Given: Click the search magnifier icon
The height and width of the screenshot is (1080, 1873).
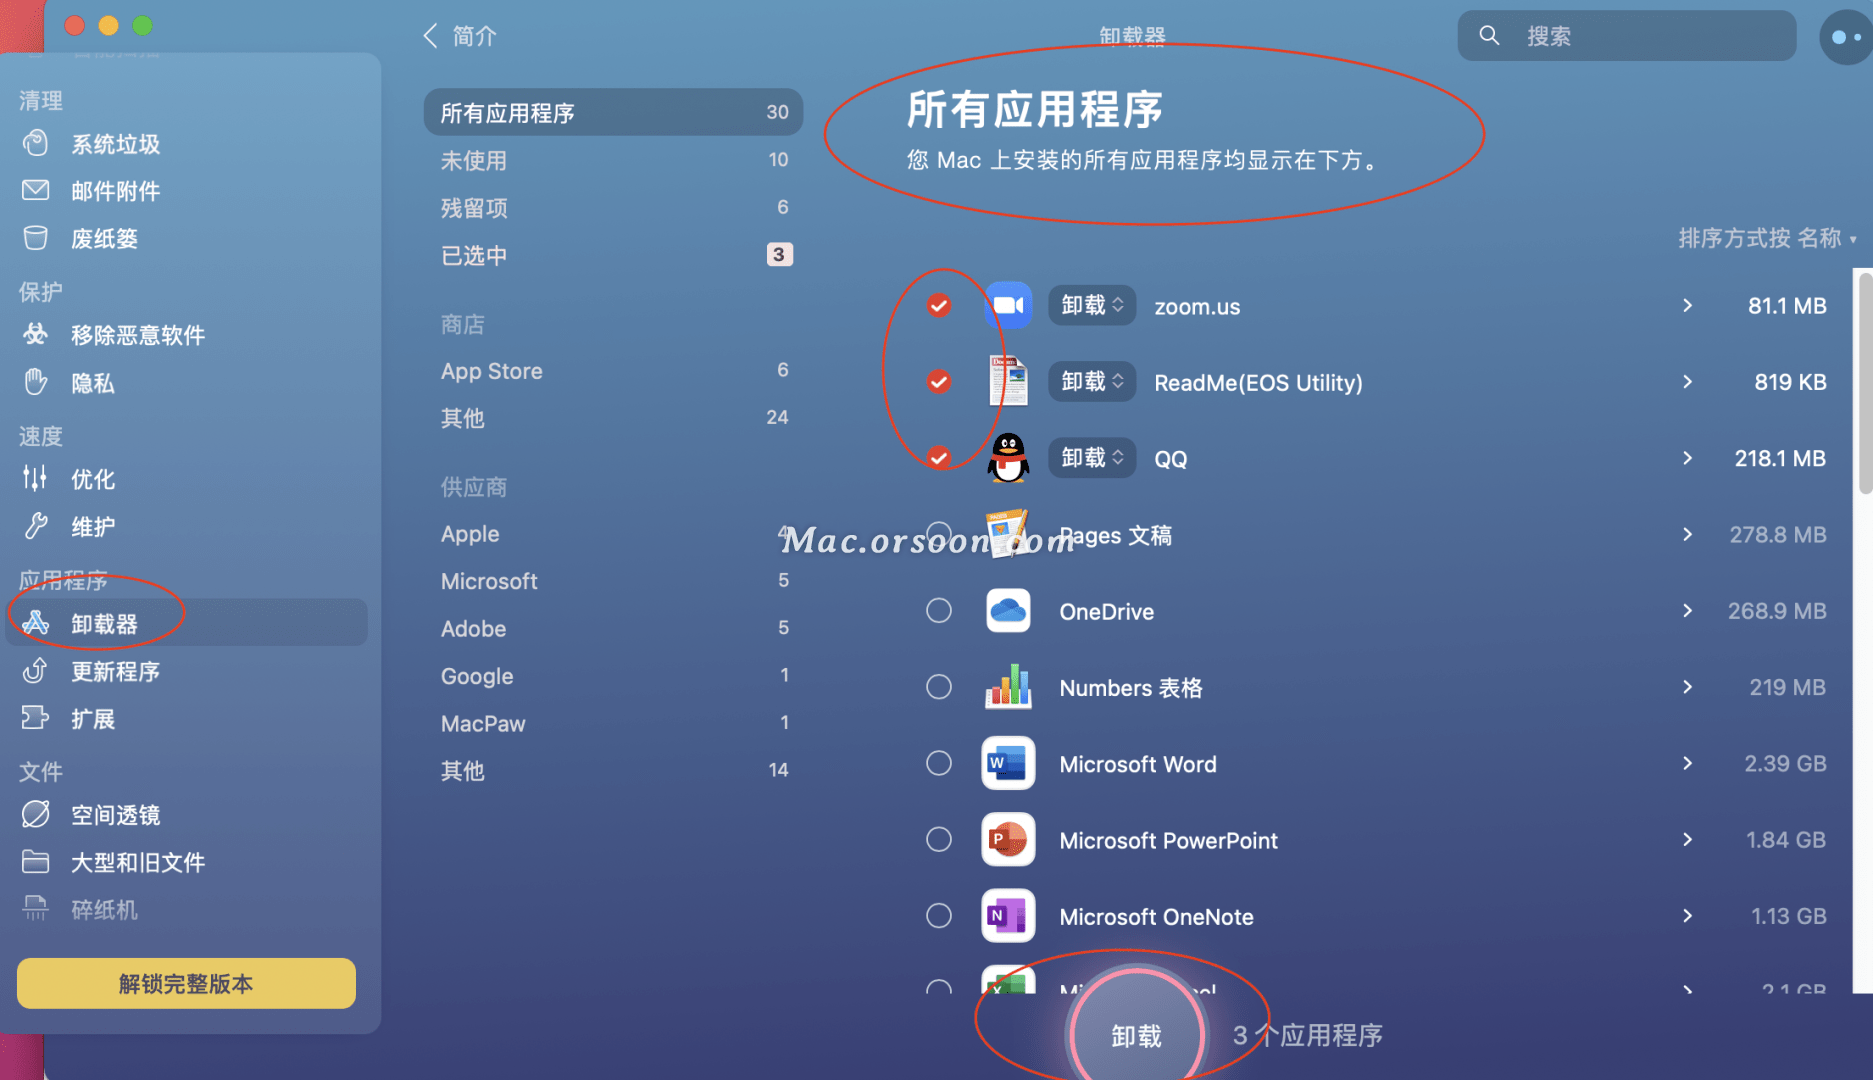Looking at the screenshot, I should click(1489, 36).
